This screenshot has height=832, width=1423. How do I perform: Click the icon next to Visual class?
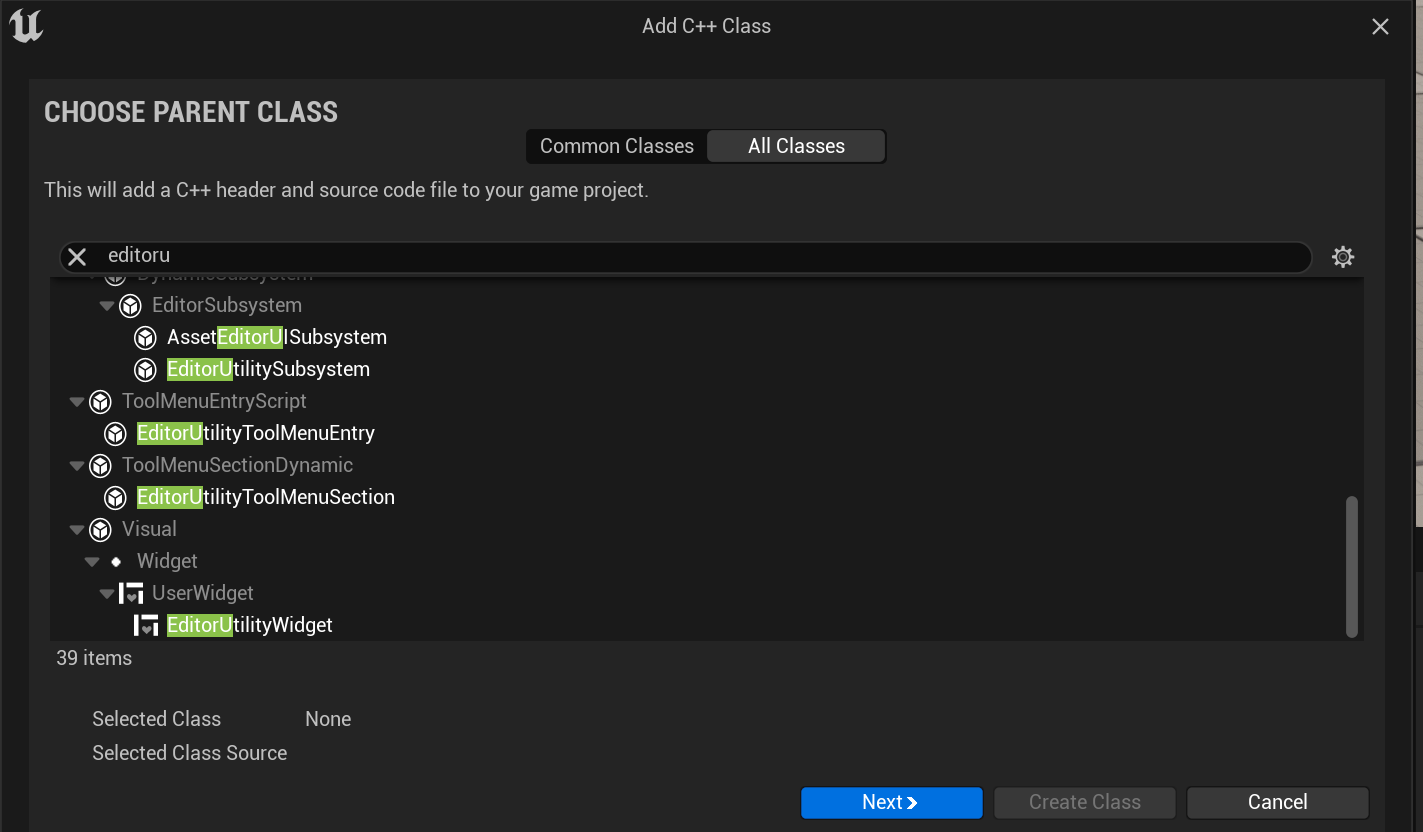(x=100, y=529)
